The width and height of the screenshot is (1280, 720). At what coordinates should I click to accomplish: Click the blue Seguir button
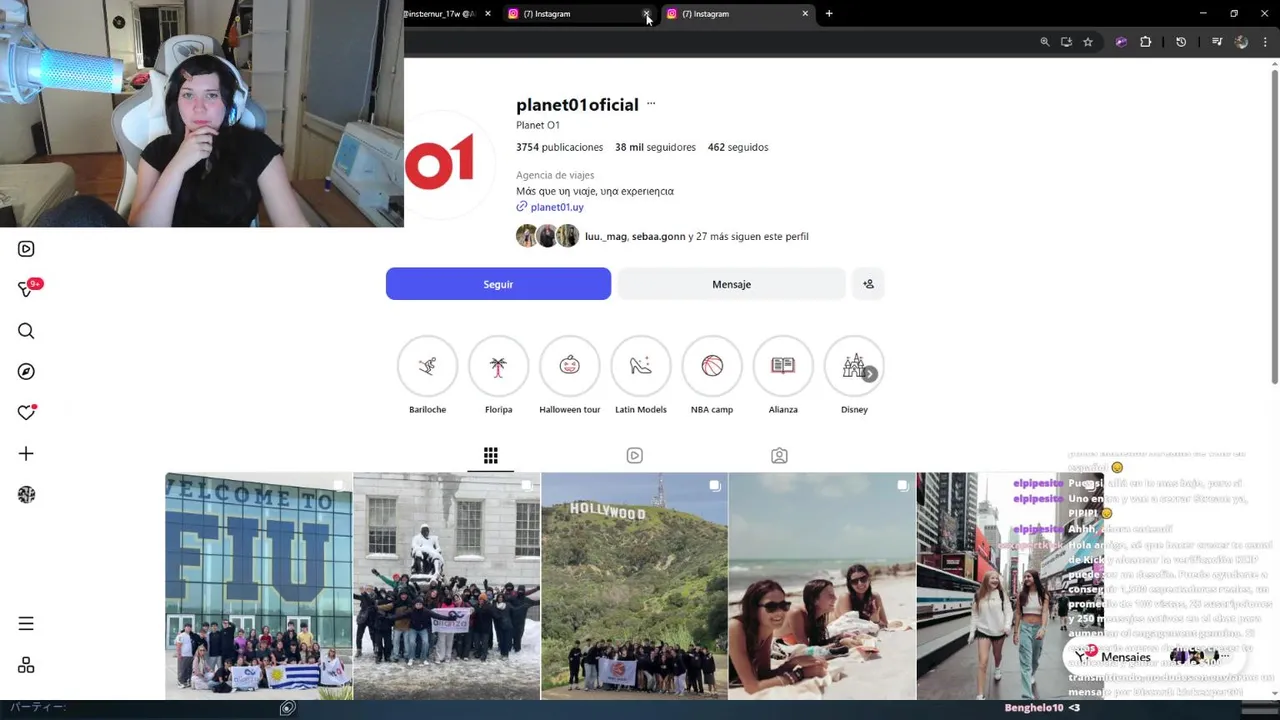coord(498,284)
